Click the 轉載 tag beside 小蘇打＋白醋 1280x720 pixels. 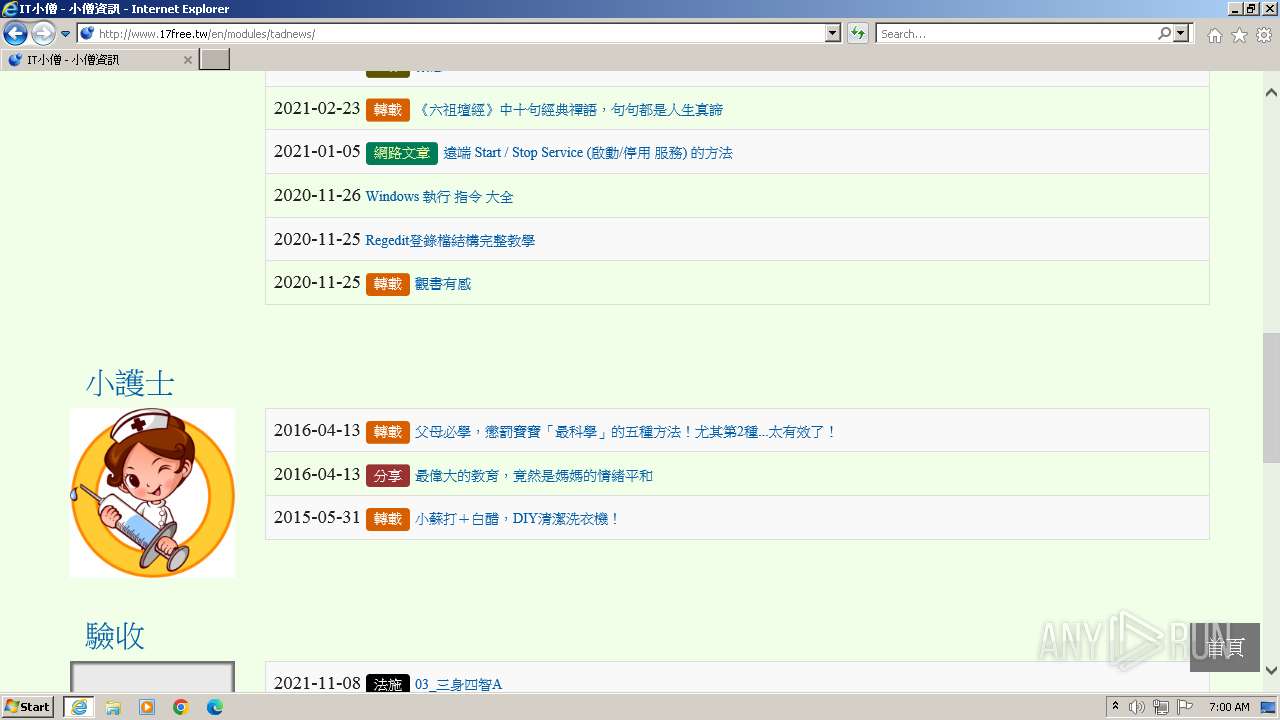click(x=388, y=519)
